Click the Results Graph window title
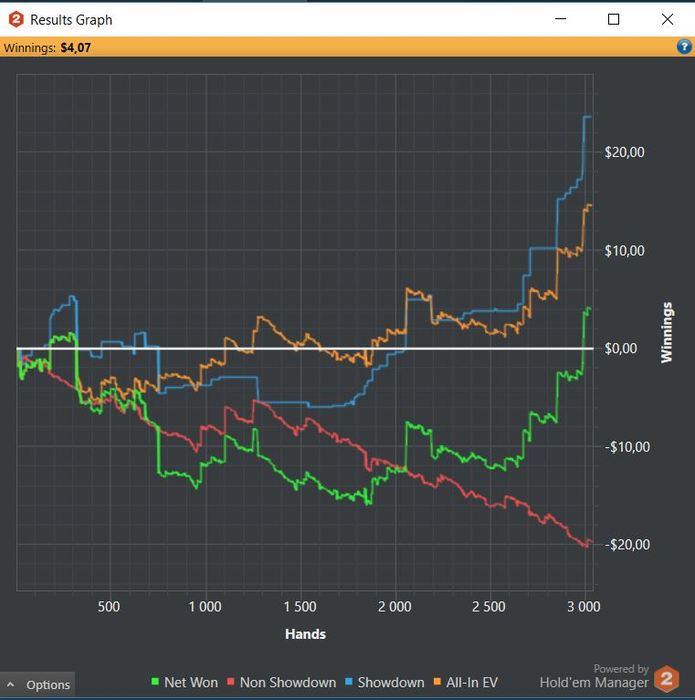This screenshot has width=695, height=700. (71, 20)
